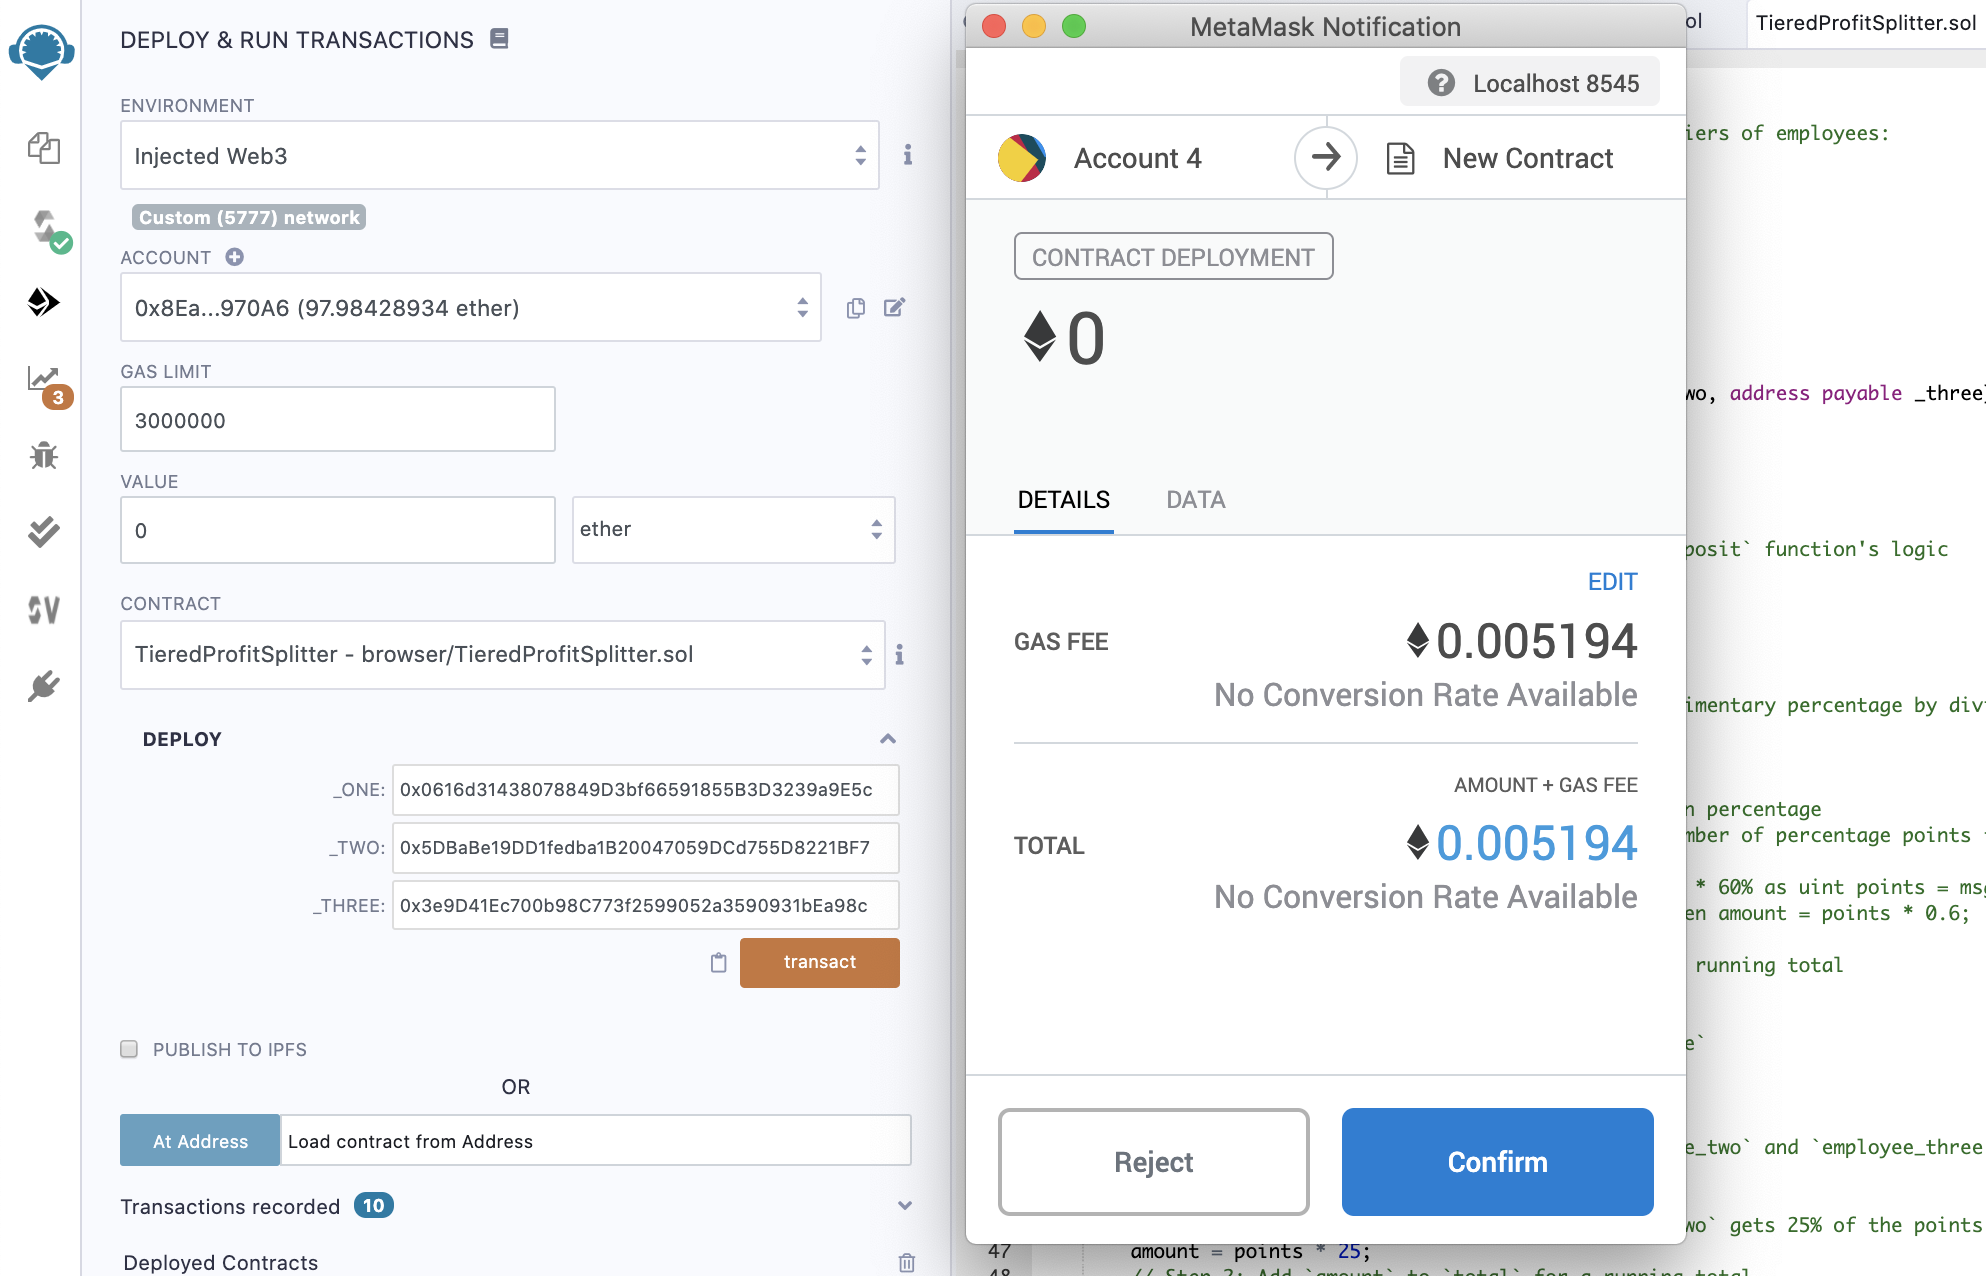
Task: Open the Debugger bug icon
Action: [x=43, y=455]
